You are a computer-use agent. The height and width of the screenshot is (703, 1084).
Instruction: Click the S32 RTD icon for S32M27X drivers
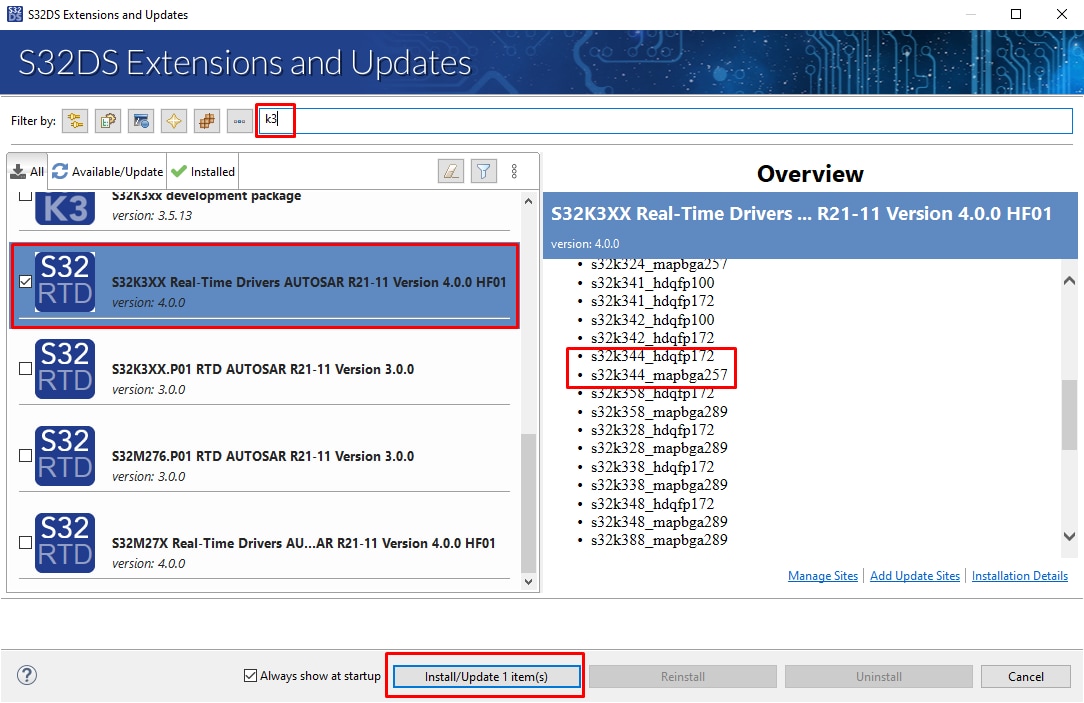(64, 542)
